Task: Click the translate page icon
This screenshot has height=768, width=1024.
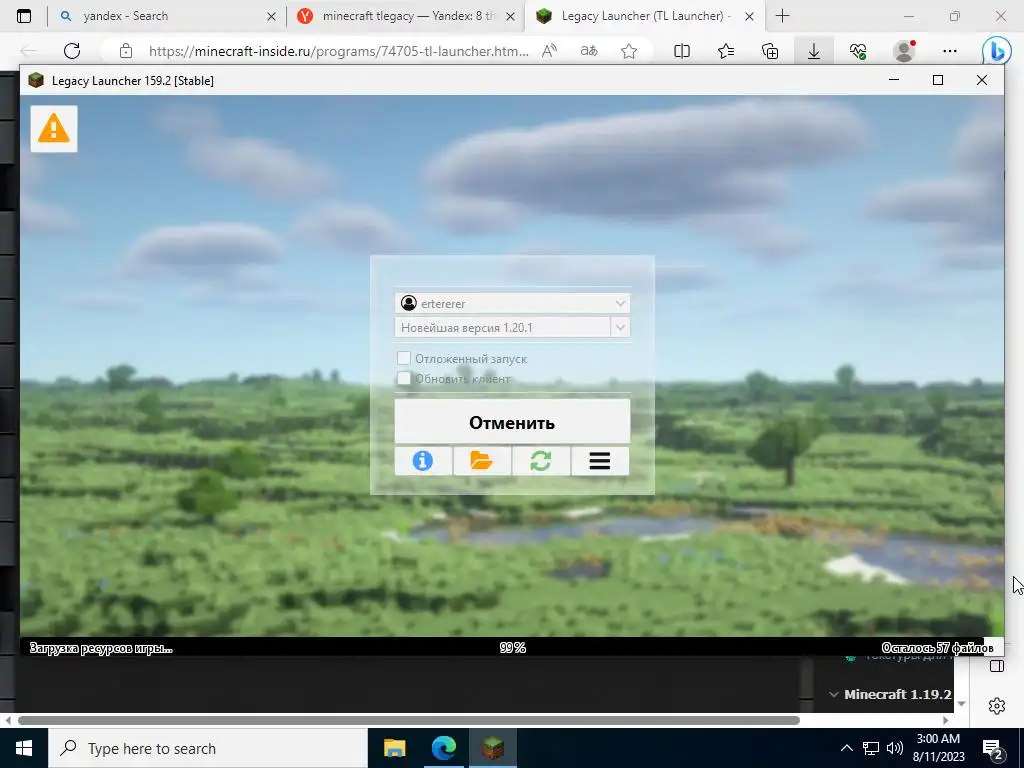Action: point(589,51)
